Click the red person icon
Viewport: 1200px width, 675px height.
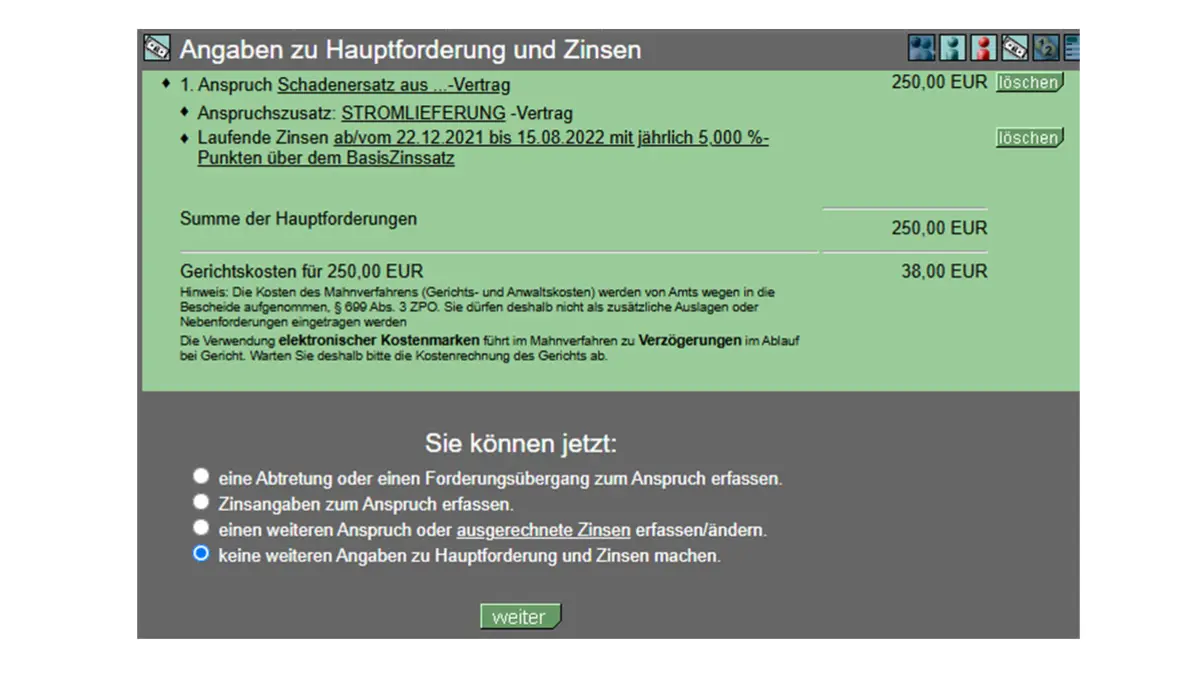click(983, 48)
